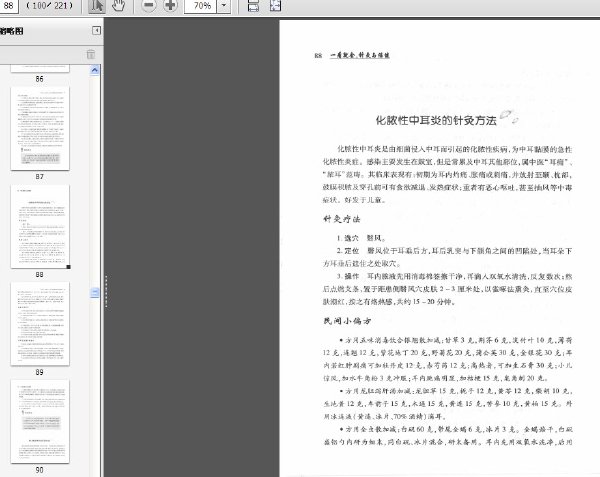Viewport: 600px width, 477px height.
Task: Click the article title 化脓性中耳炎的针灸方法
Action: pyautogui.click(x=436, y=120)
